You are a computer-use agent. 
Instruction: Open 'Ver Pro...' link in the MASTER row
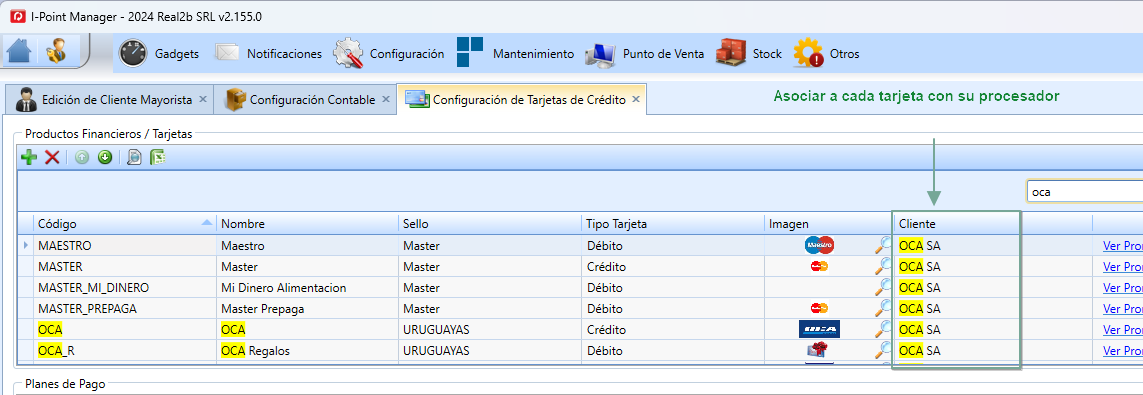click(x=1123, y=267)
